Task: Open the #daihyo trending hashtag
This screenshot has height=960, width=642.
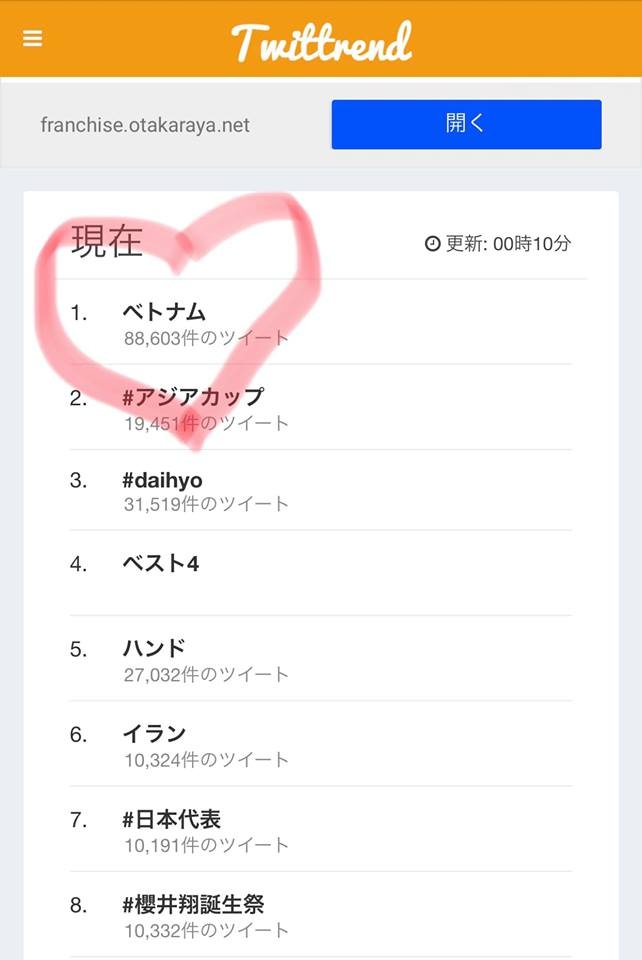Action: [162, 480]
